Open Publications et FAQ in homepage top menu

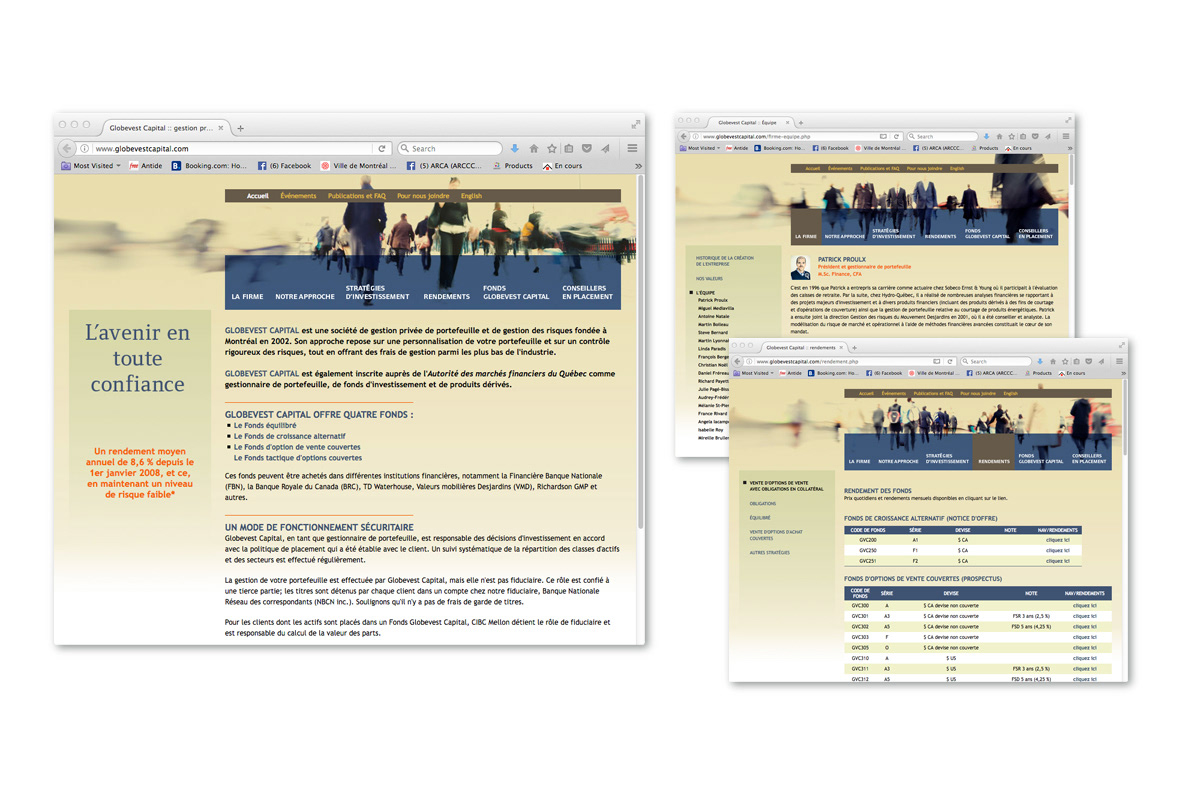coord(357,196)
